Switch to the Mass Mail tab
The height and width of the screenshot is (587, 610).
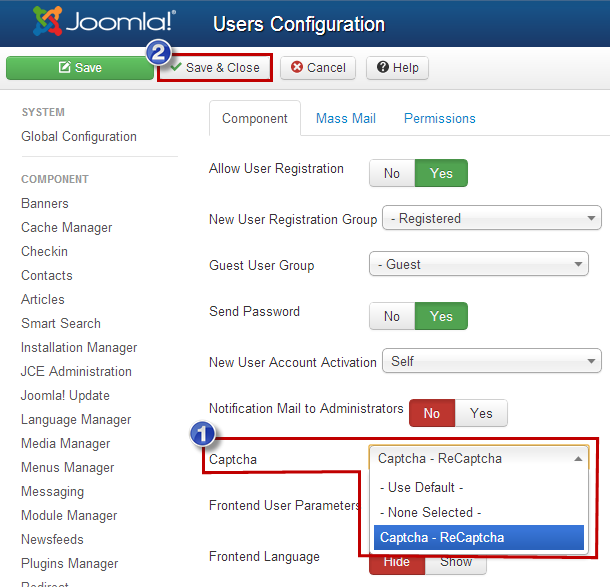[346, 118]
